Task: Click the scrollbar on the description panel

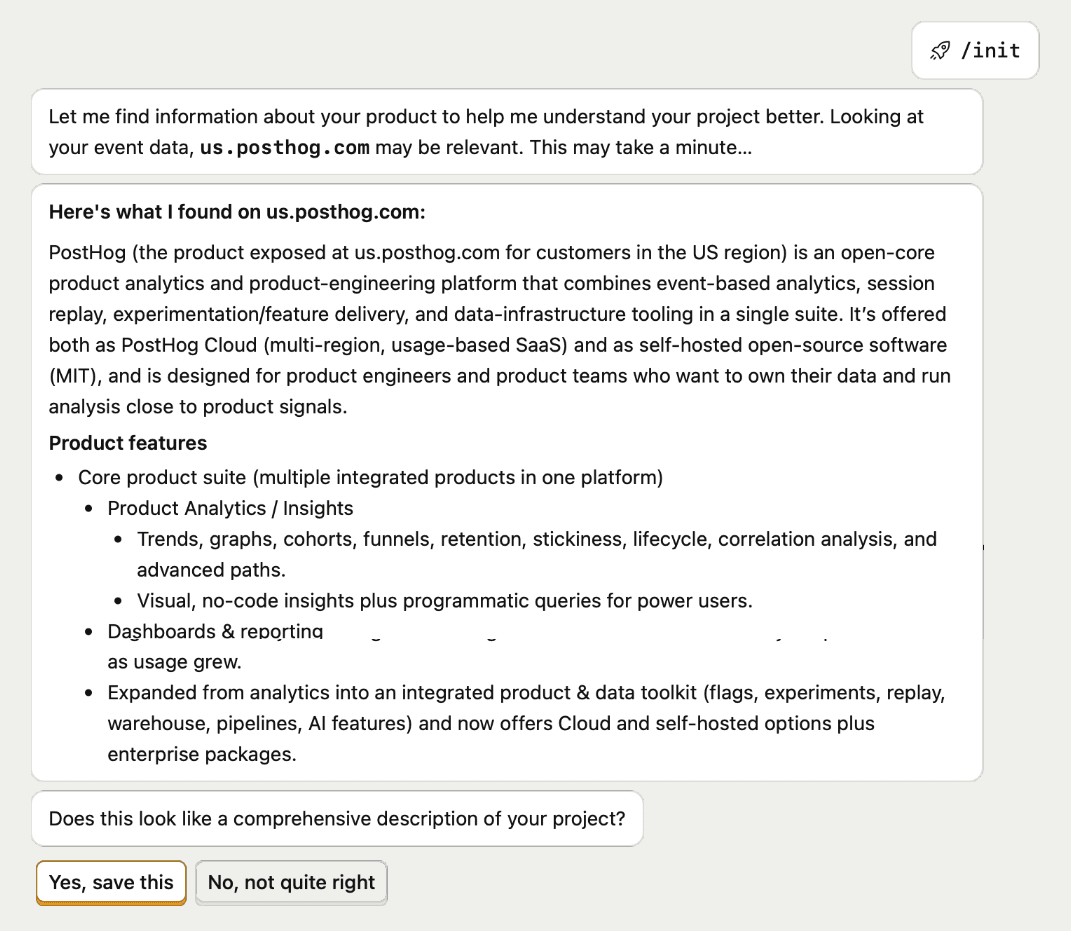Action: click(x=983, y=590)
